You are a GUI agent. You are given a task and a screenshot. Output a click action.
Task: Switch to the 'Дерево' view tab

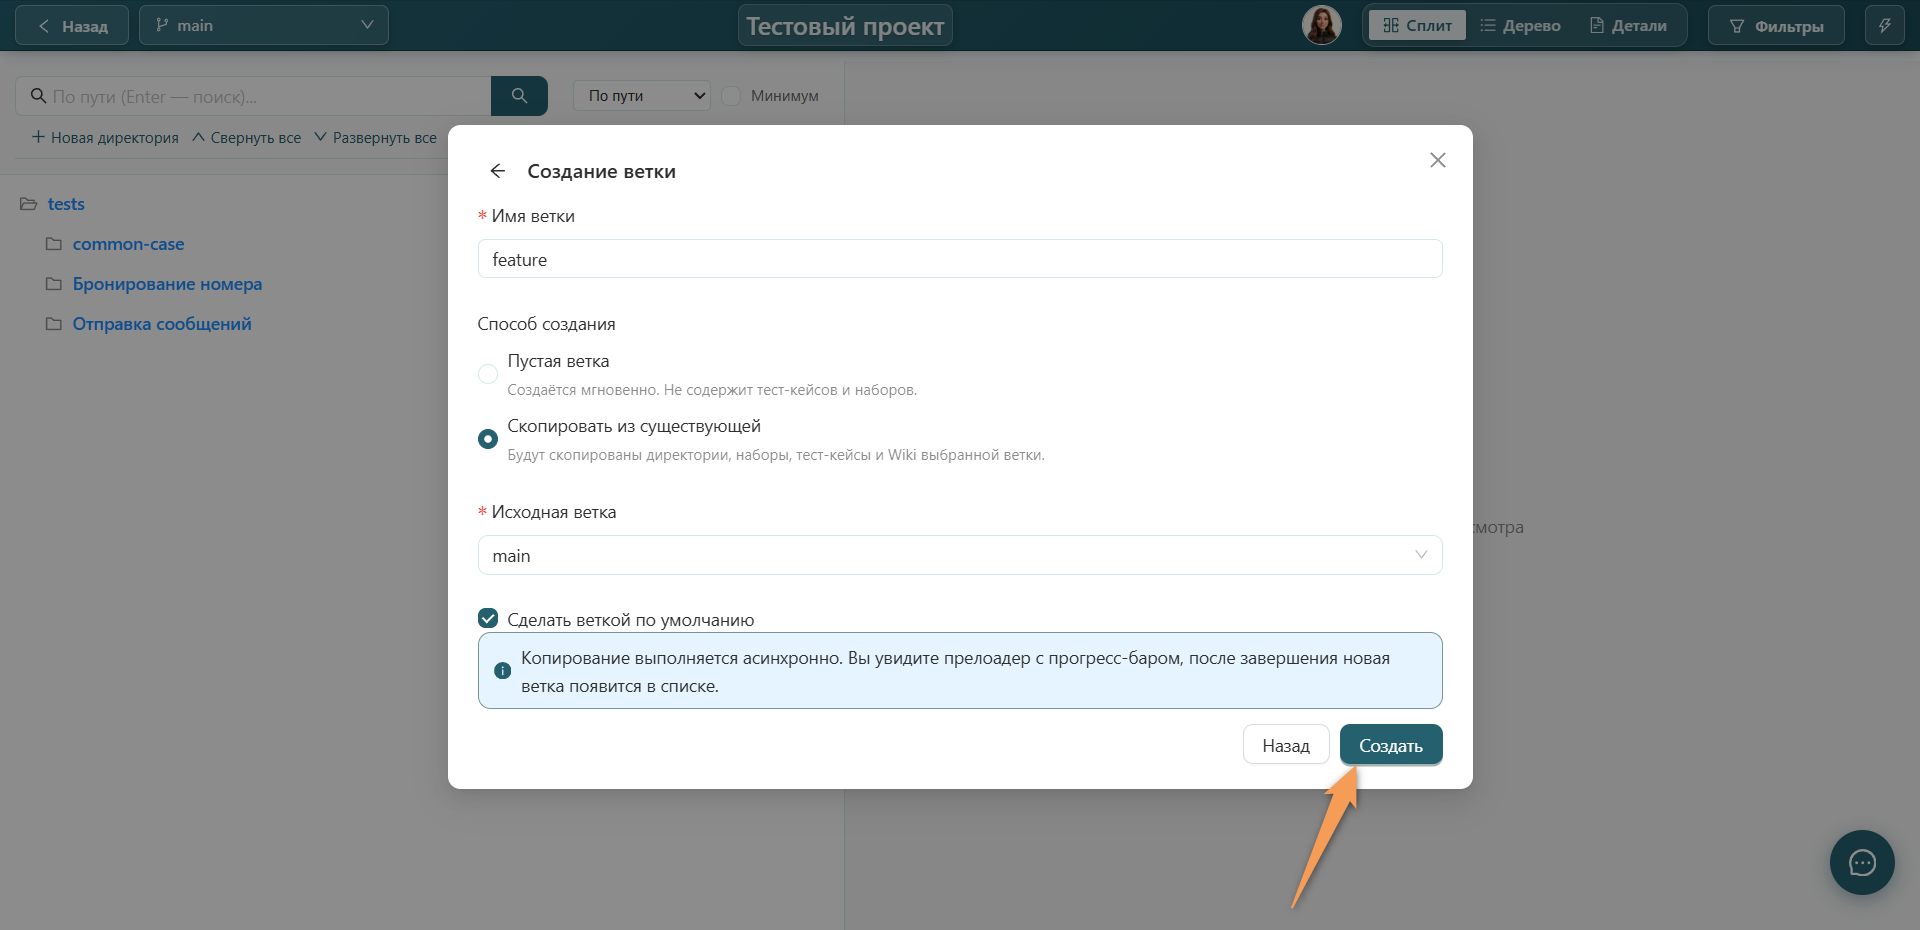[1520, 26]
